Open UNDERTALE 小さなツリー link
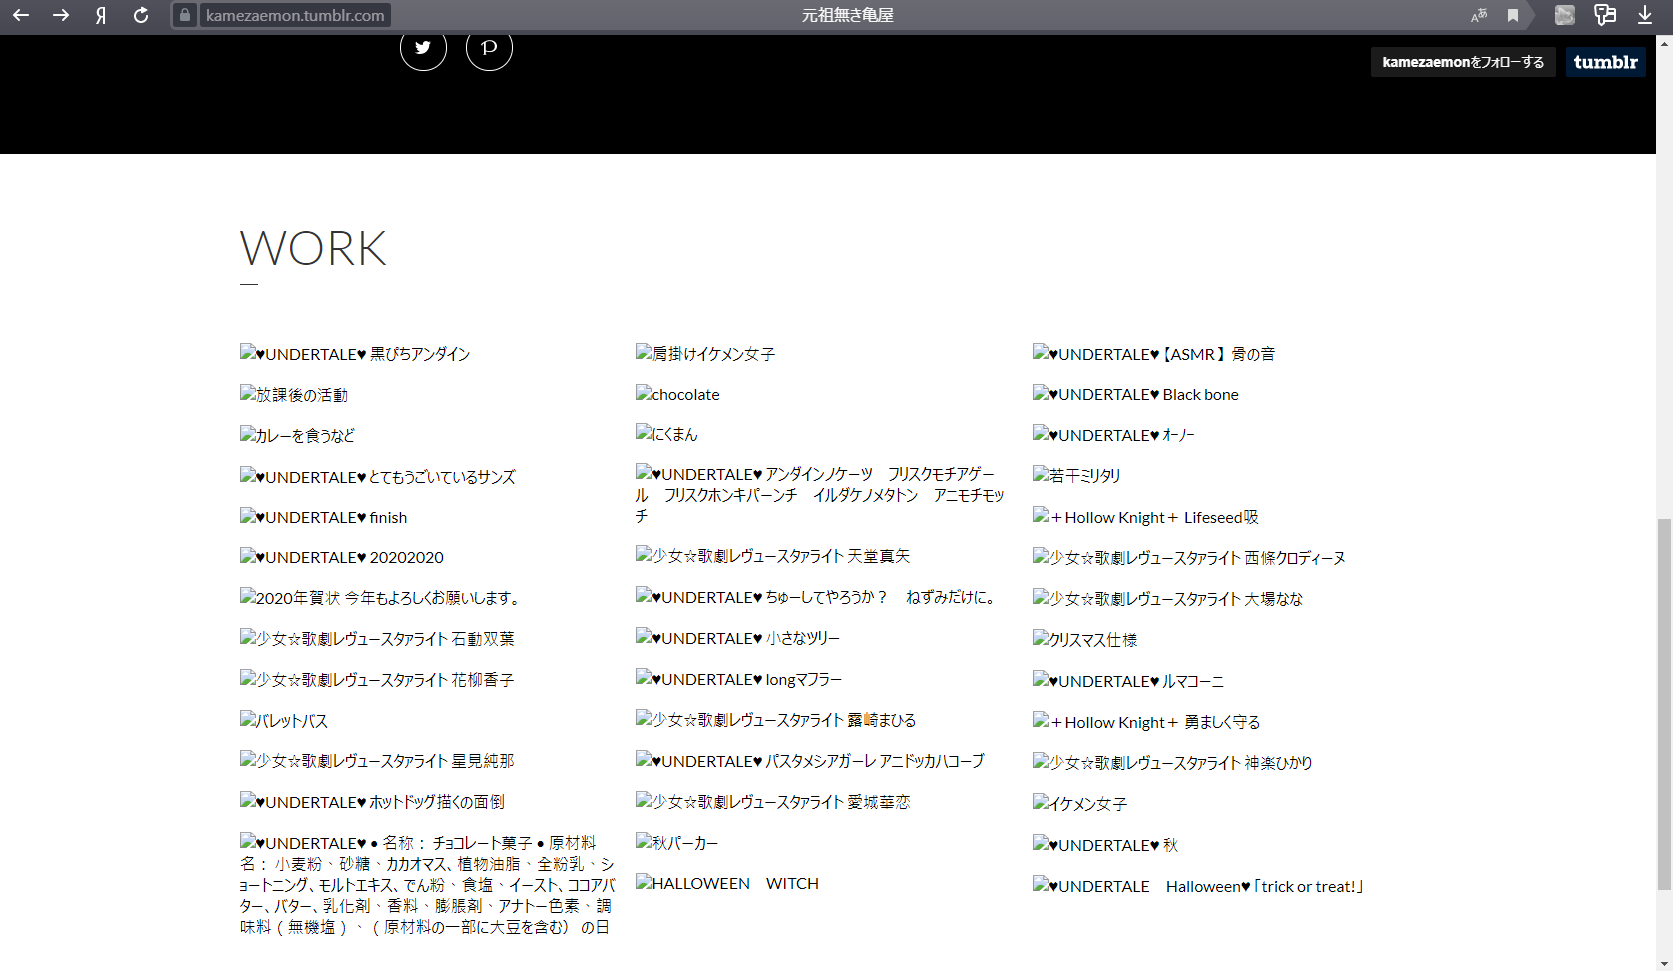1673x971 pixels. (x=738, y=638)
